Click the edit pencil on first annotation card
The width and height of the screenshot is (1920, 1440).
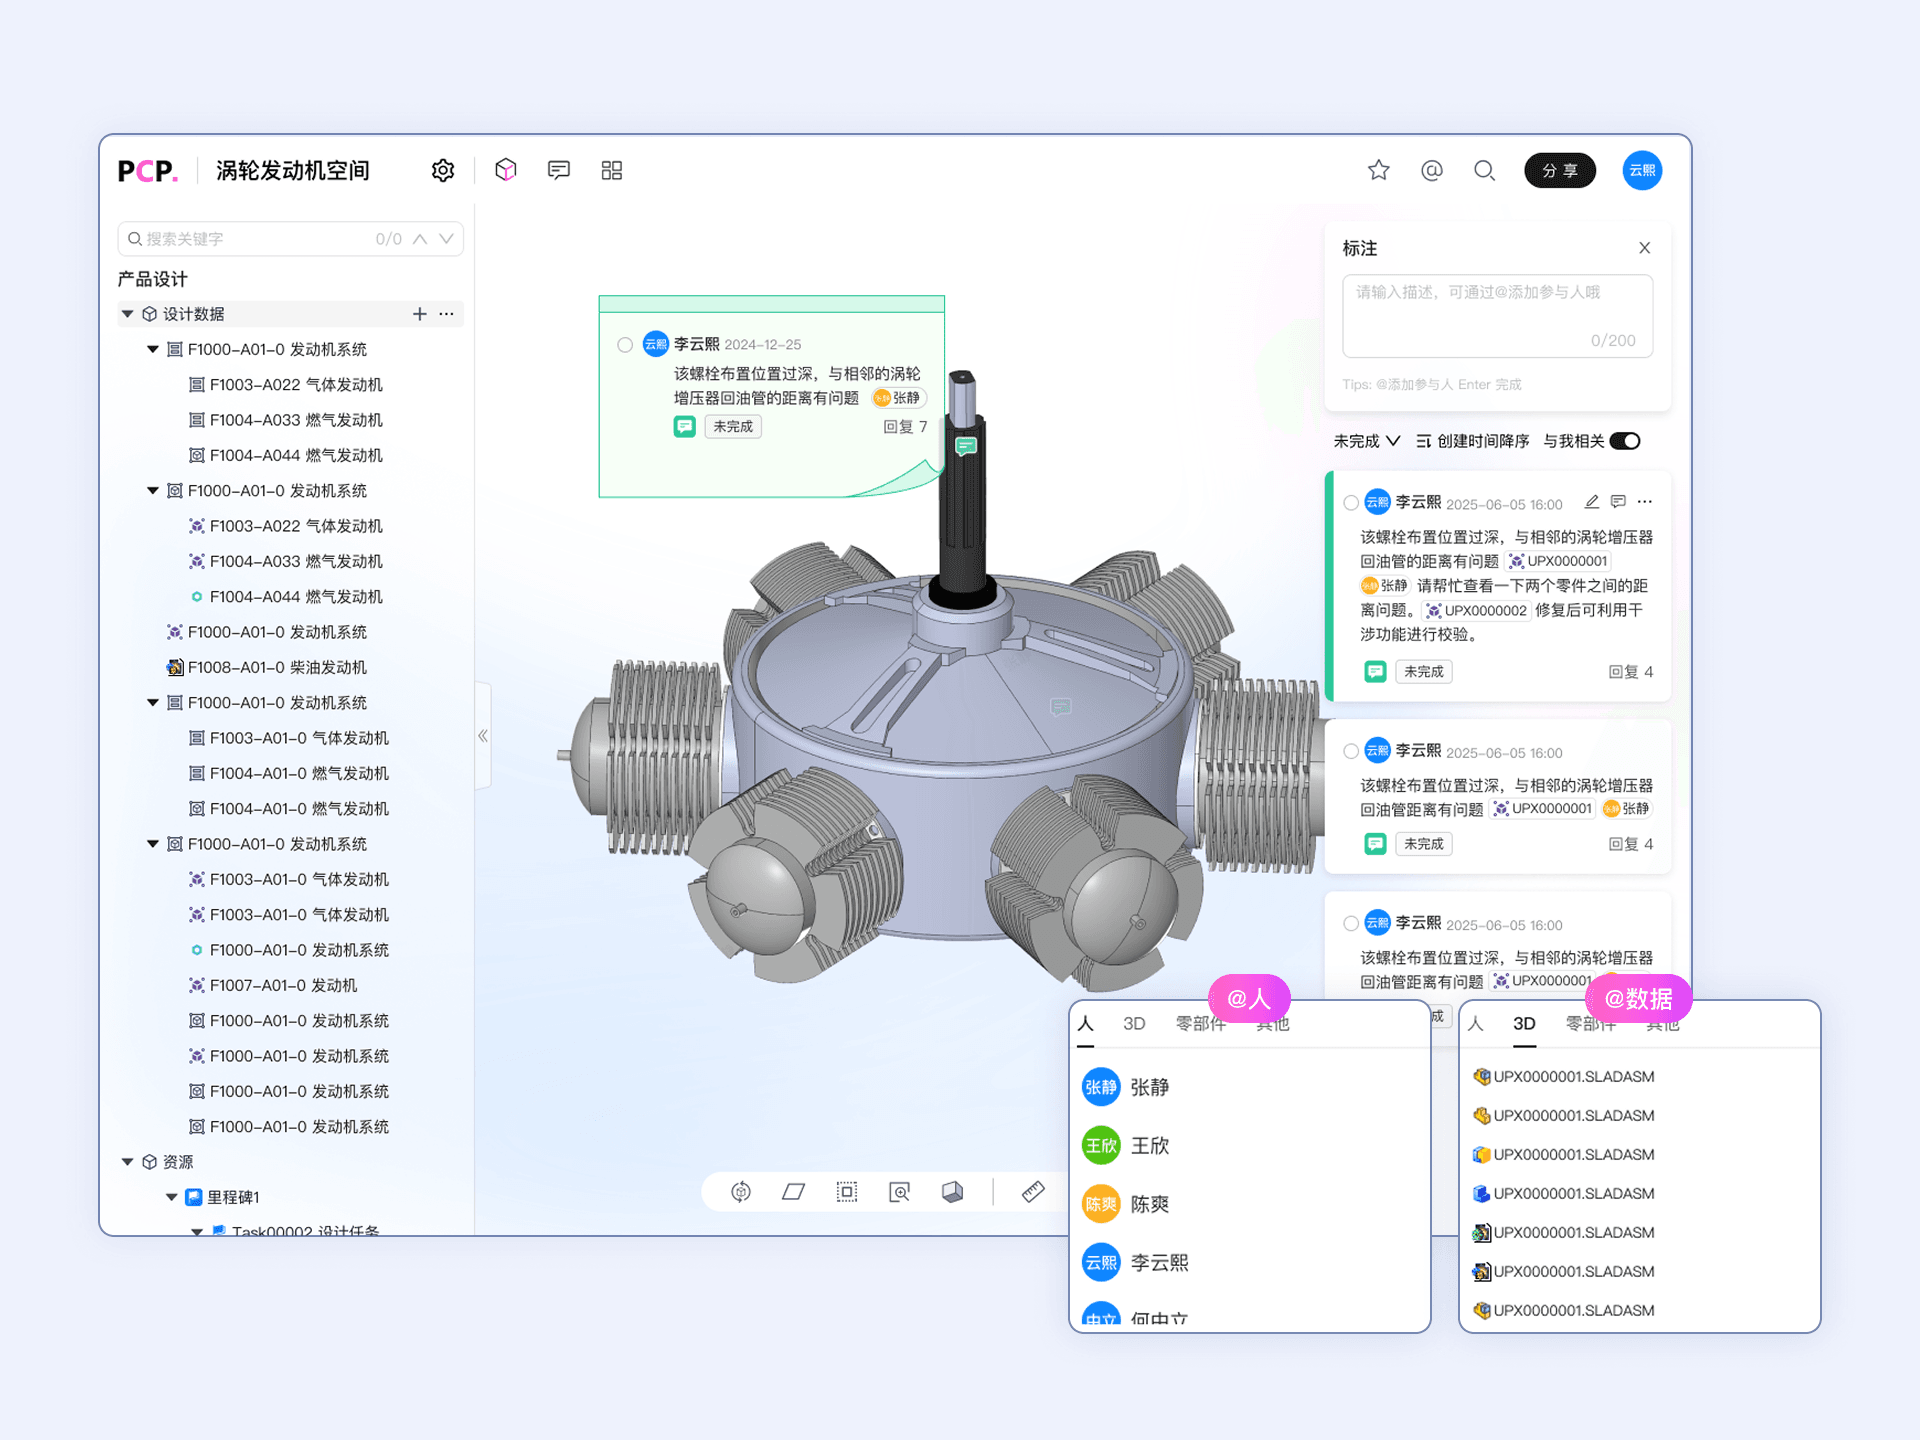point(1592,502)
